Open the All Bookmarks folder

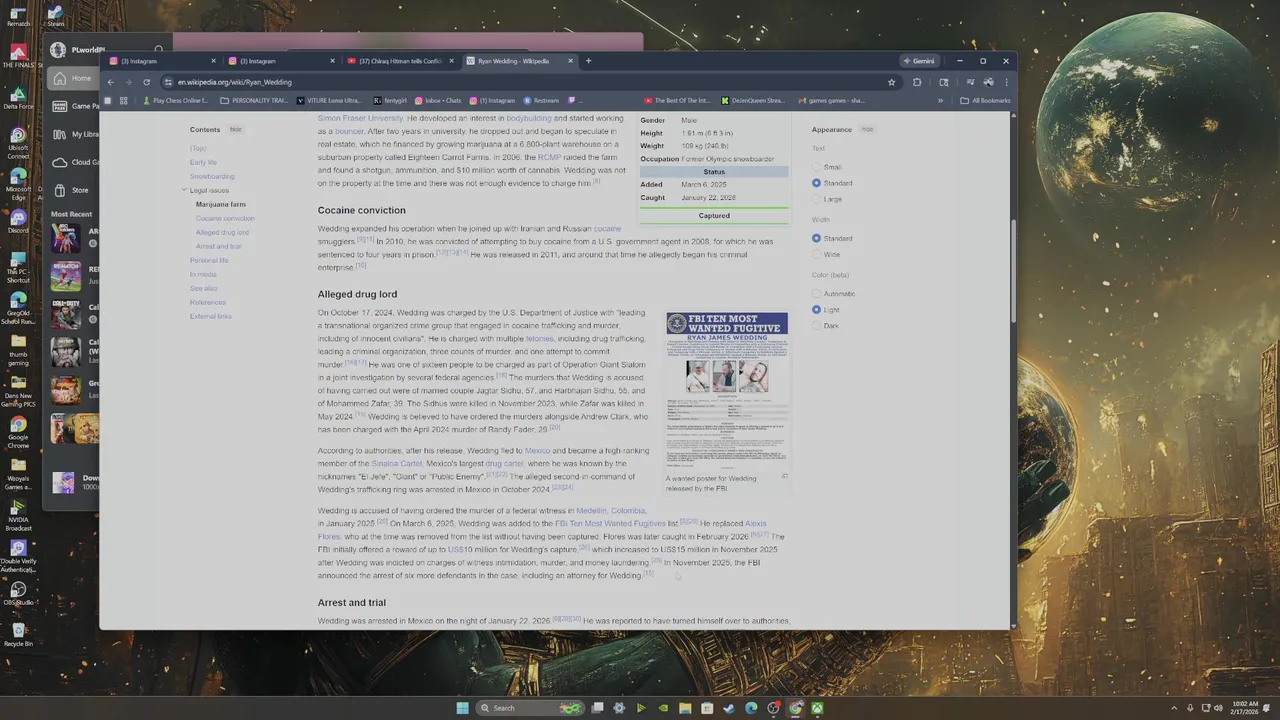coord(985,100)
